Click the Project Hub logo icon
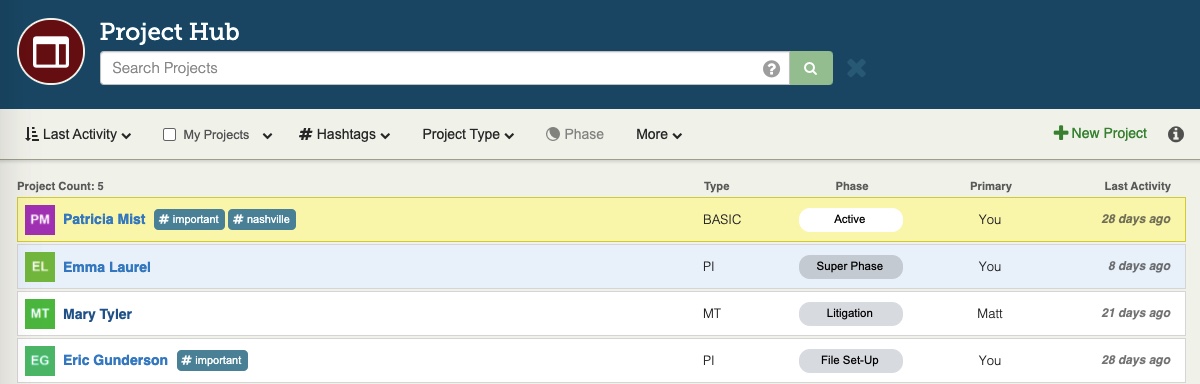The width and height of the screenshot is (1200, 384). tap(51, 52)
